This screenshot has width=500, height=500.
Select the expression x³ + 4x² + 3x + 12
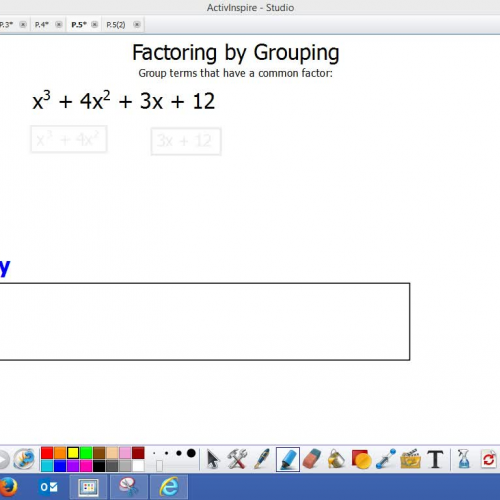point(124,100)
